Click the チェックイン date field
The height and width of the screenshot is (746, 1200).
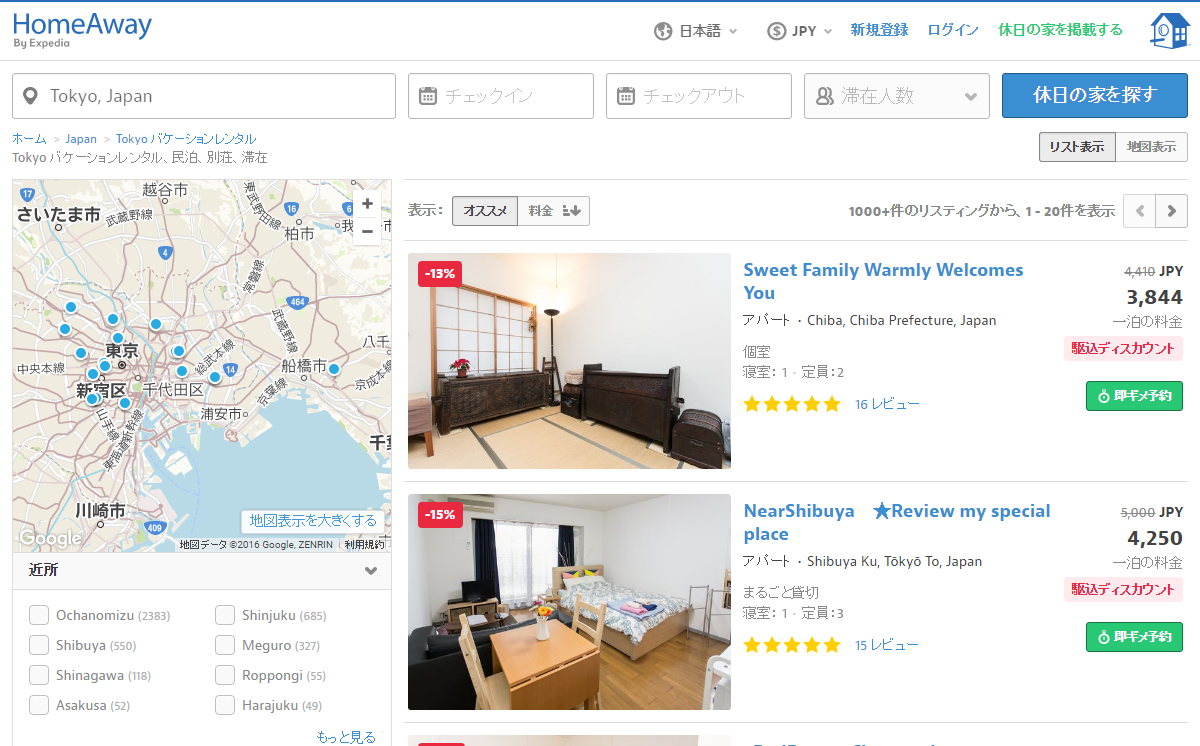point(501,96)
